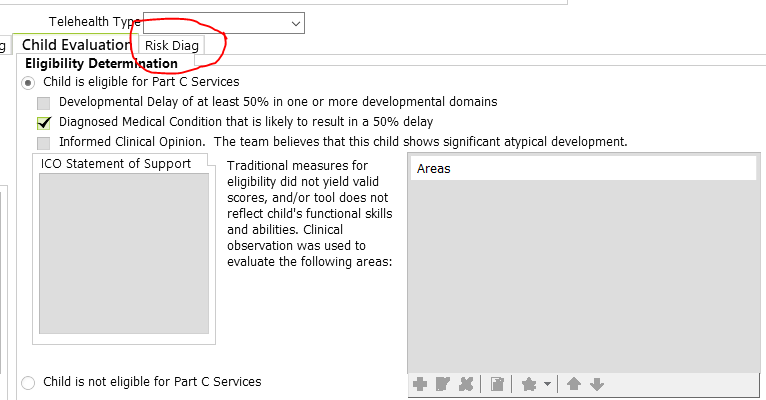Click the clipboard icon in Areas toolbar
This screenshot has height=400, width=766.
tap(497, 384)
